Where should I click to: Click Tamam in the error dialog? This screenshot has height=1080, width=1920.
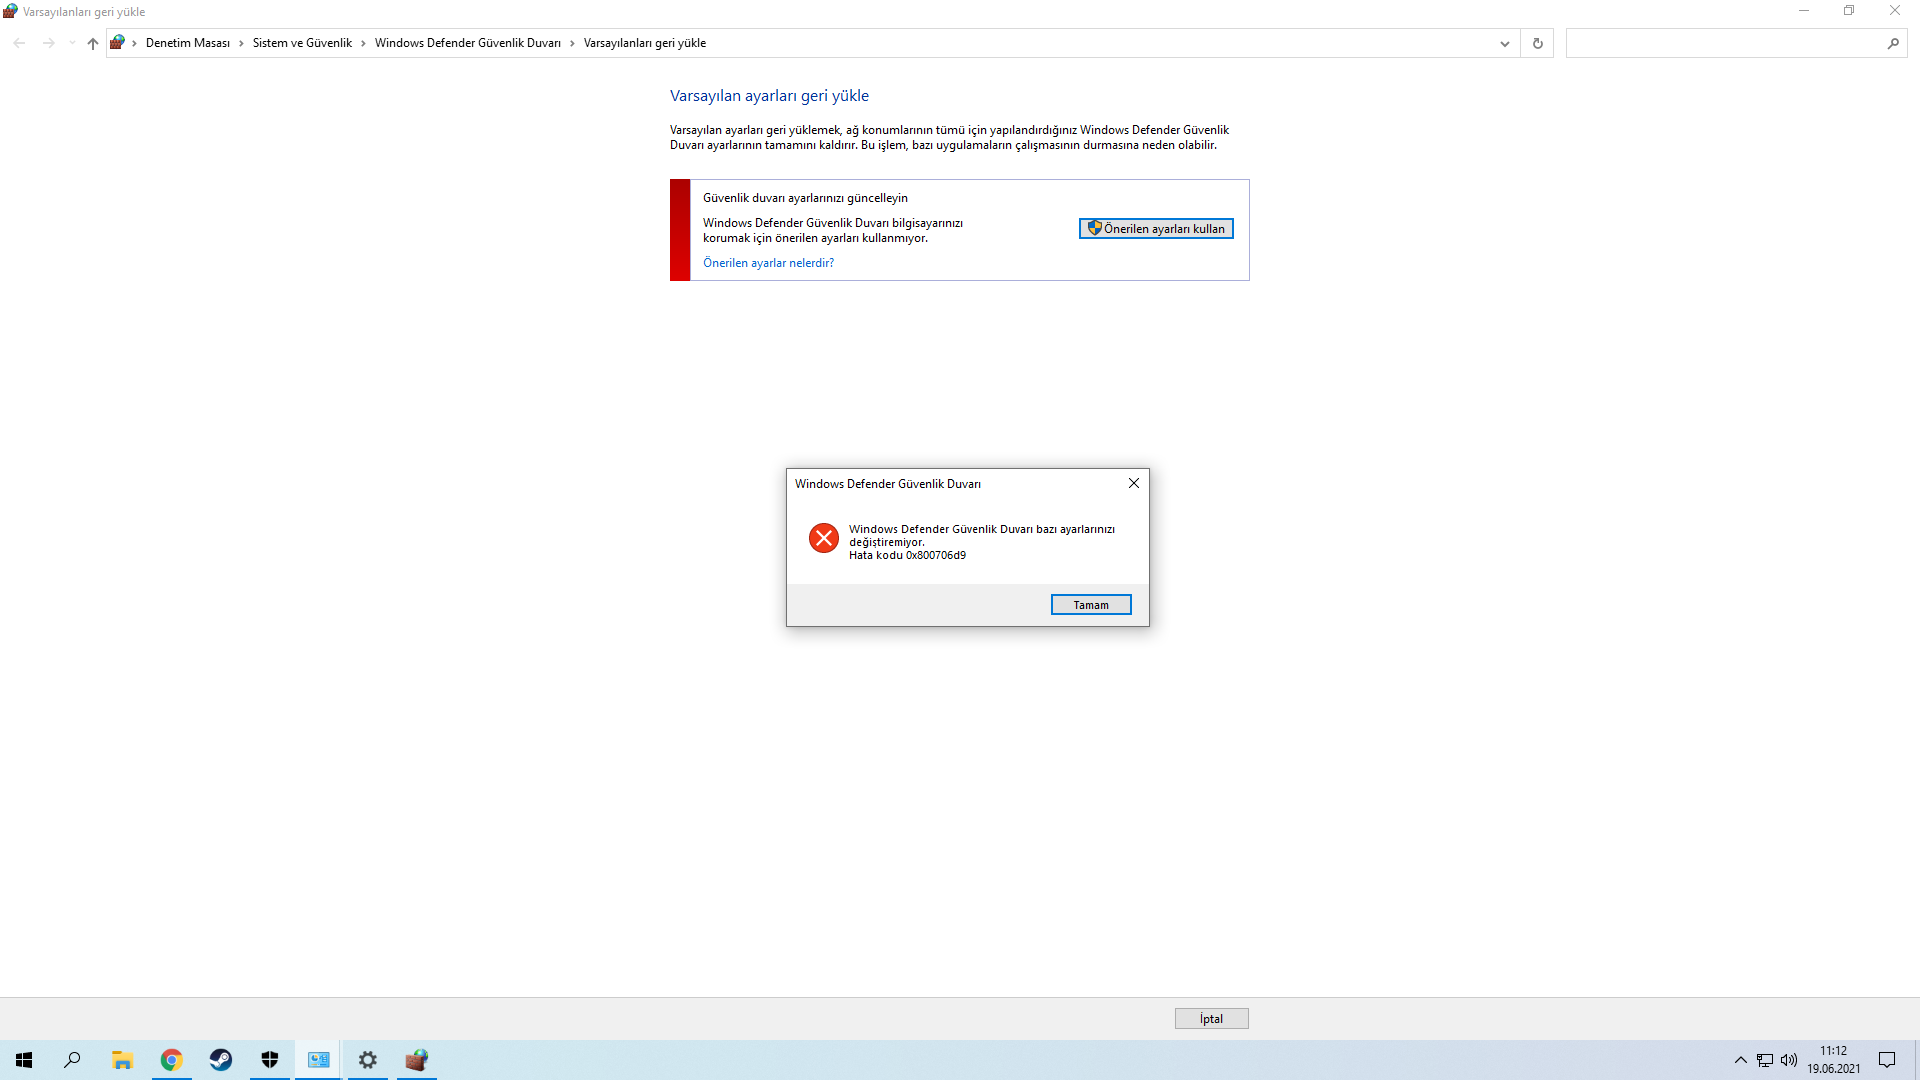point(1090,605)
